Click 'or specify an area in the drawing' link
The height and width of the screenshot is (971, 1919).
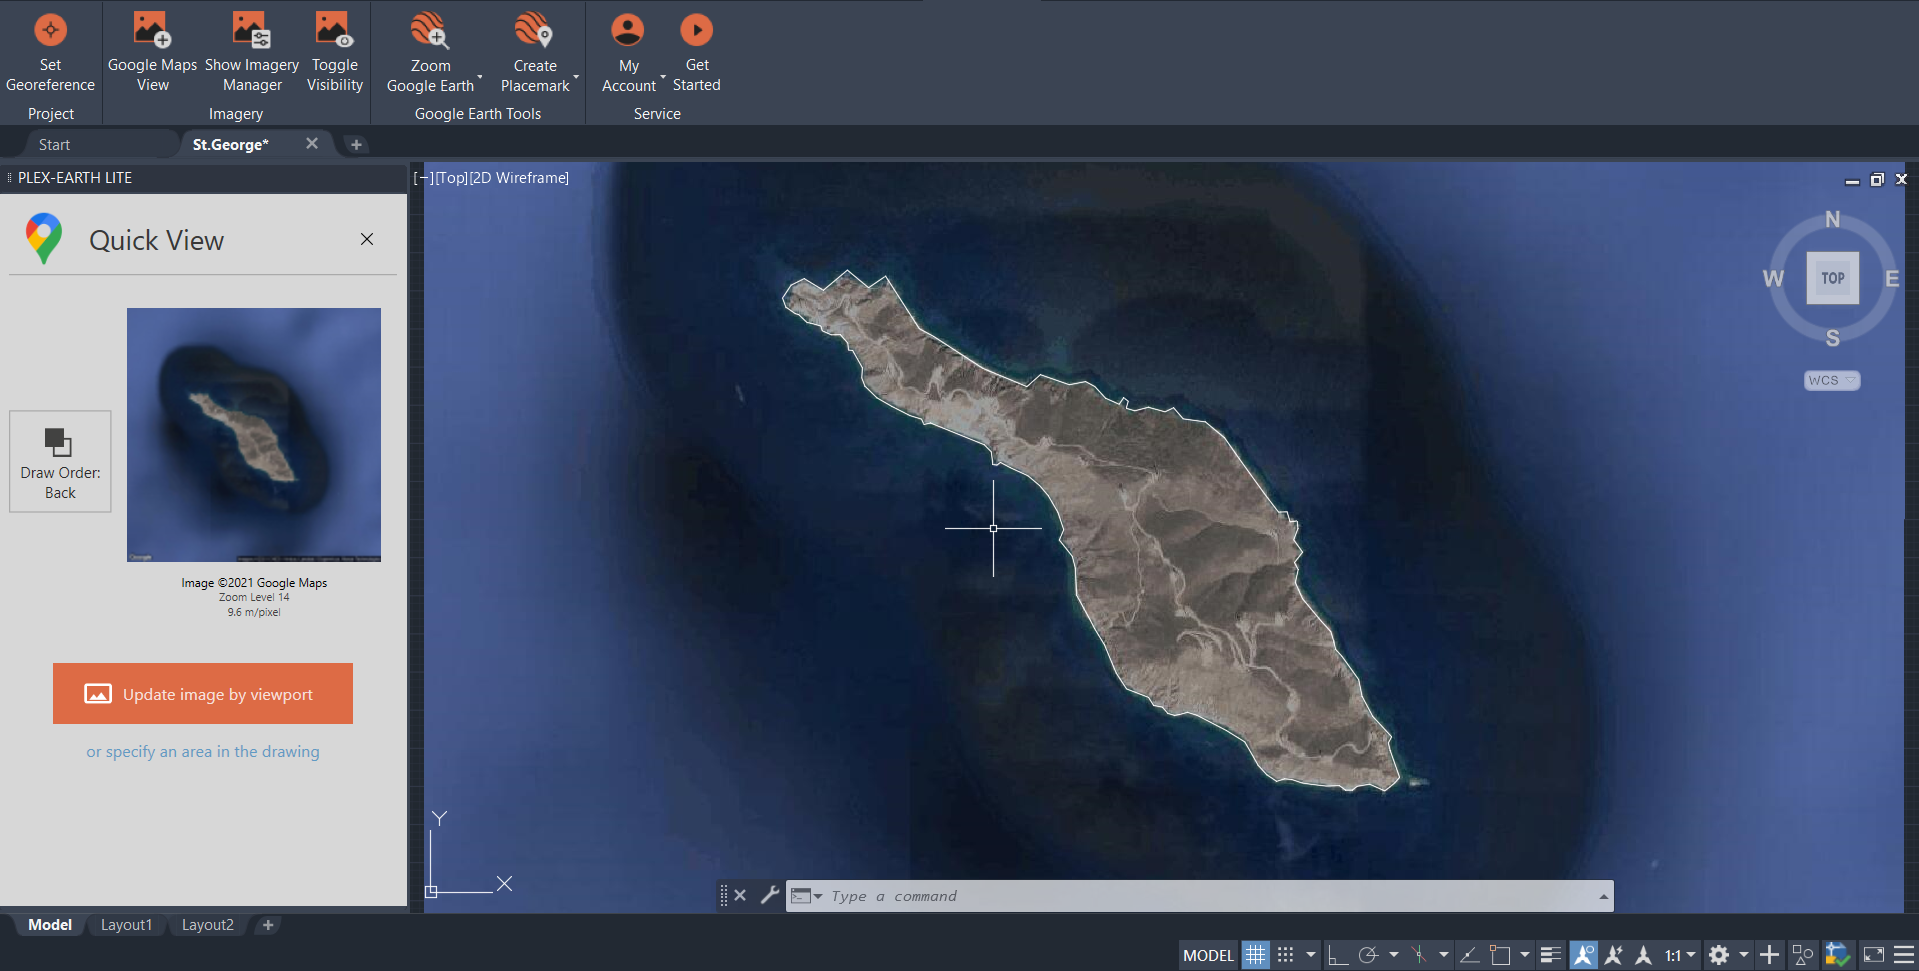point(203,752)
